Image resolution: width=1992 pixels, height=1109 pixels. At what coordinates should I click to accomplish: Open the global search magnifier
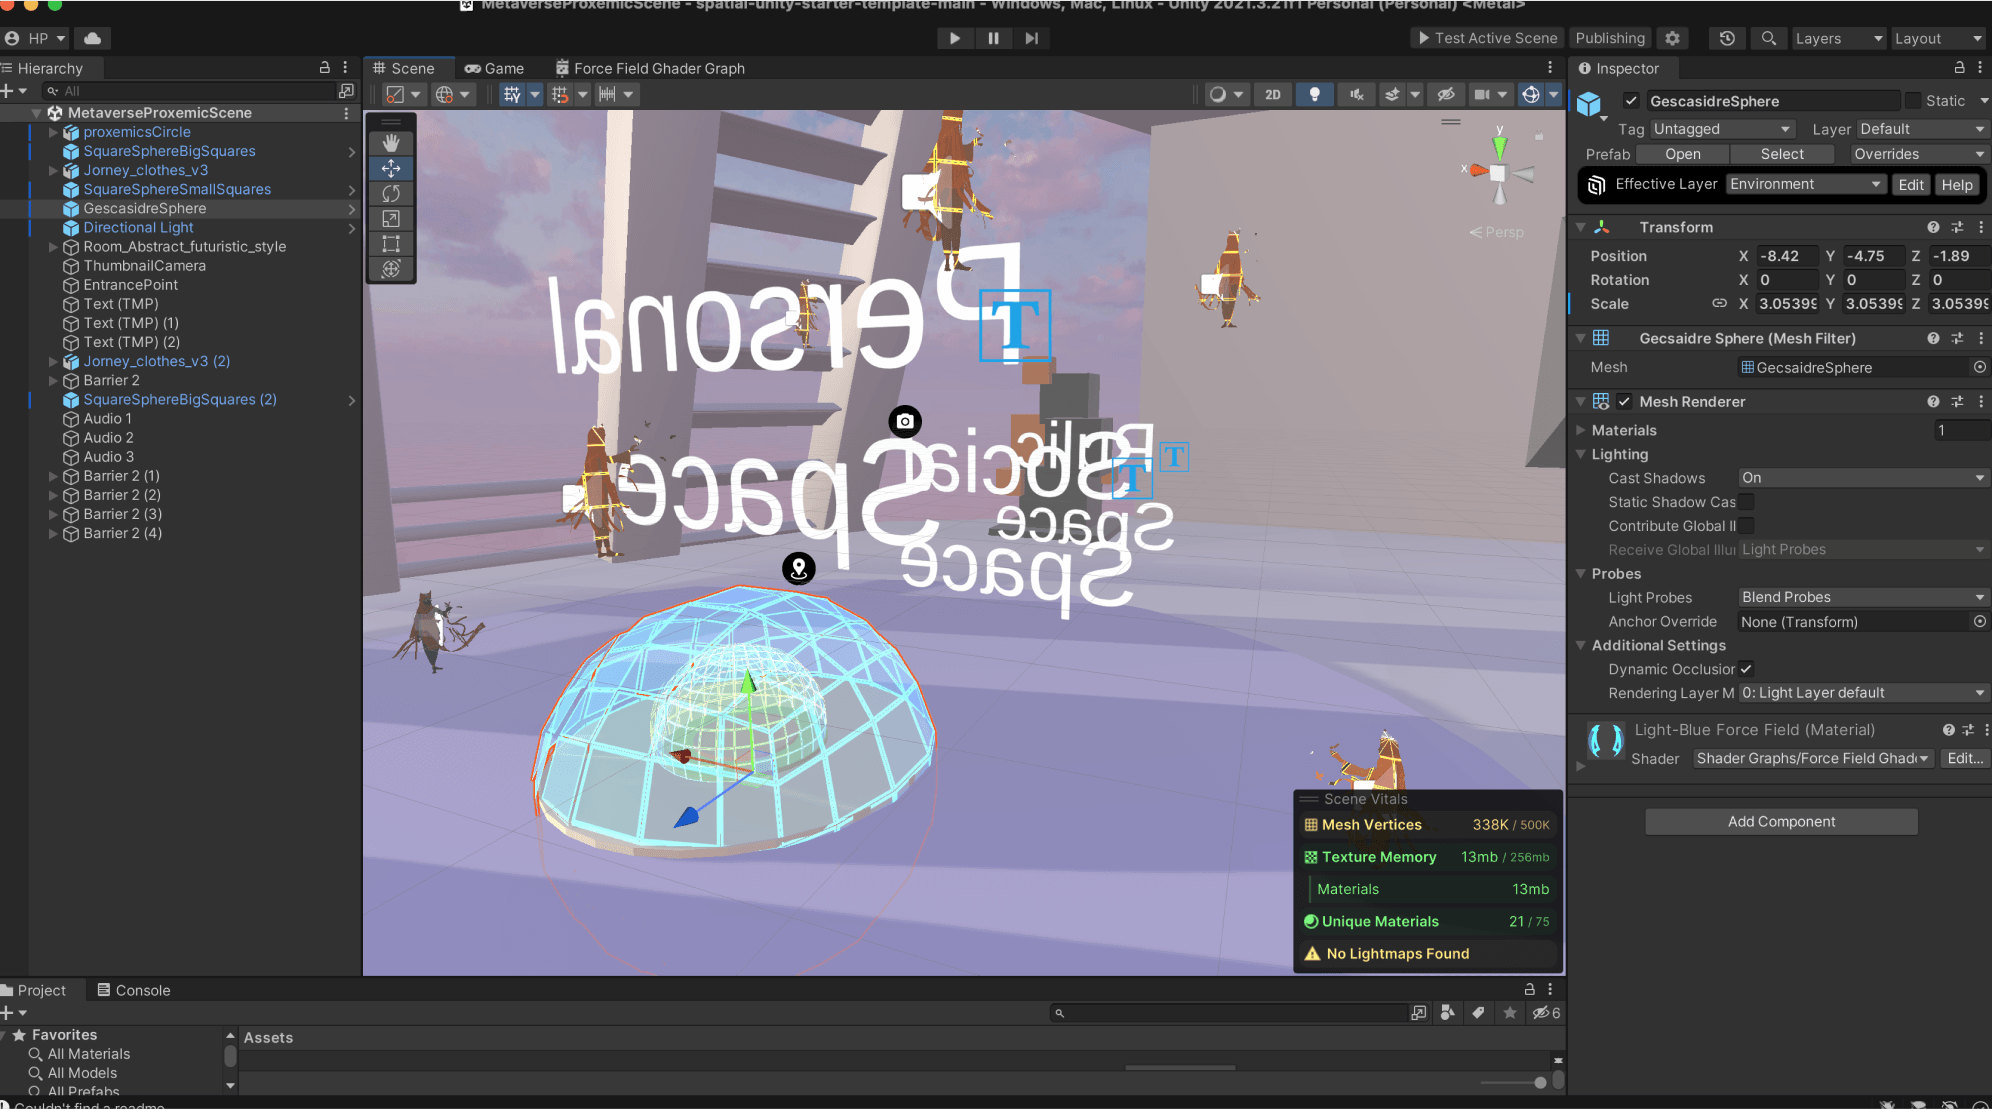[x=1768, y=38]
